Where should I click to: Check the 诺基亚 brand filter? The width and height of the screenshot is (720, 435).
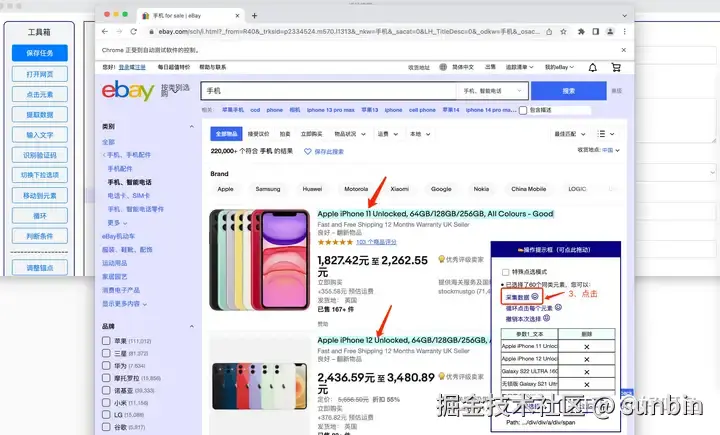point(106,390)
